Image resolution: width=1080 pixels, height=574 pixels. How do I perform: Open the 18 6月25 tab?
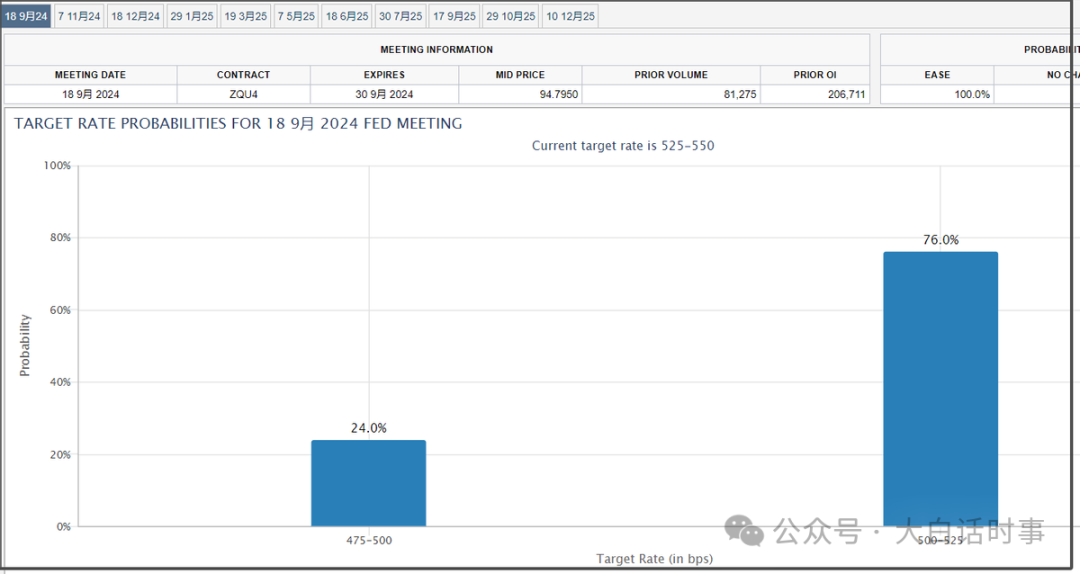coord(347,16)
